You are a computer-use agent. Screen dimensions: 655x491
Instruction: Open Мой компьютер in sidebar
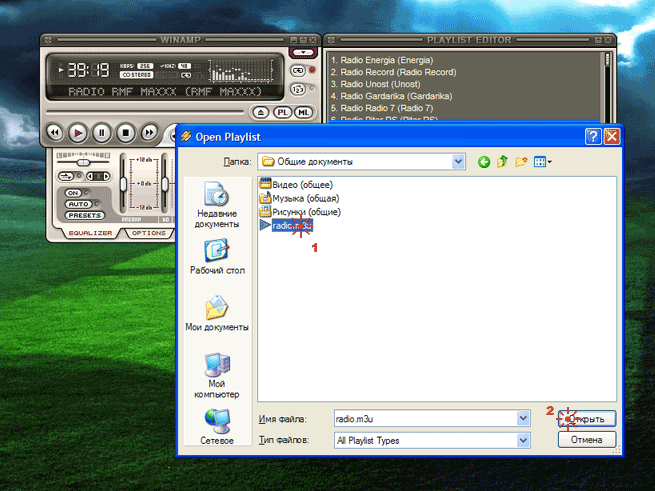pos(216,376)
